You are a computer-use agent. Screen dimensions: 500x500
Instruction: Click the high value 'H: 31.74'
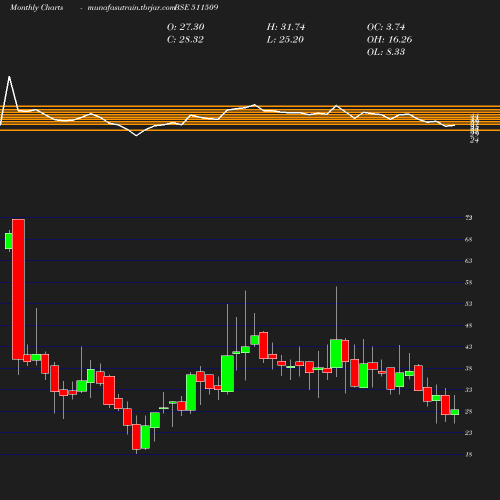[x=286, y=27]
